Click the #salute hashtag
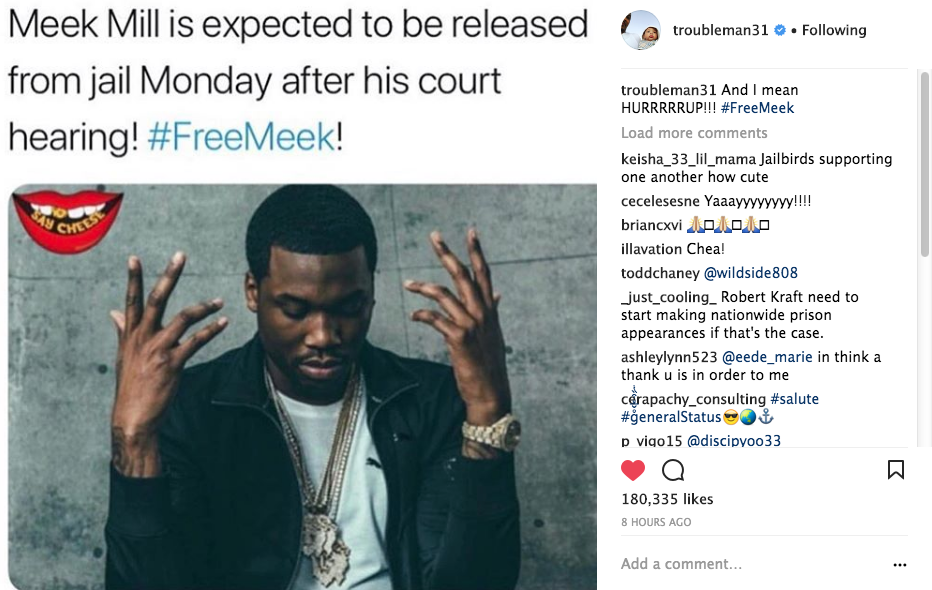This screenshot has width=932, height=590. pyautogui.click(x=794, y=398)
